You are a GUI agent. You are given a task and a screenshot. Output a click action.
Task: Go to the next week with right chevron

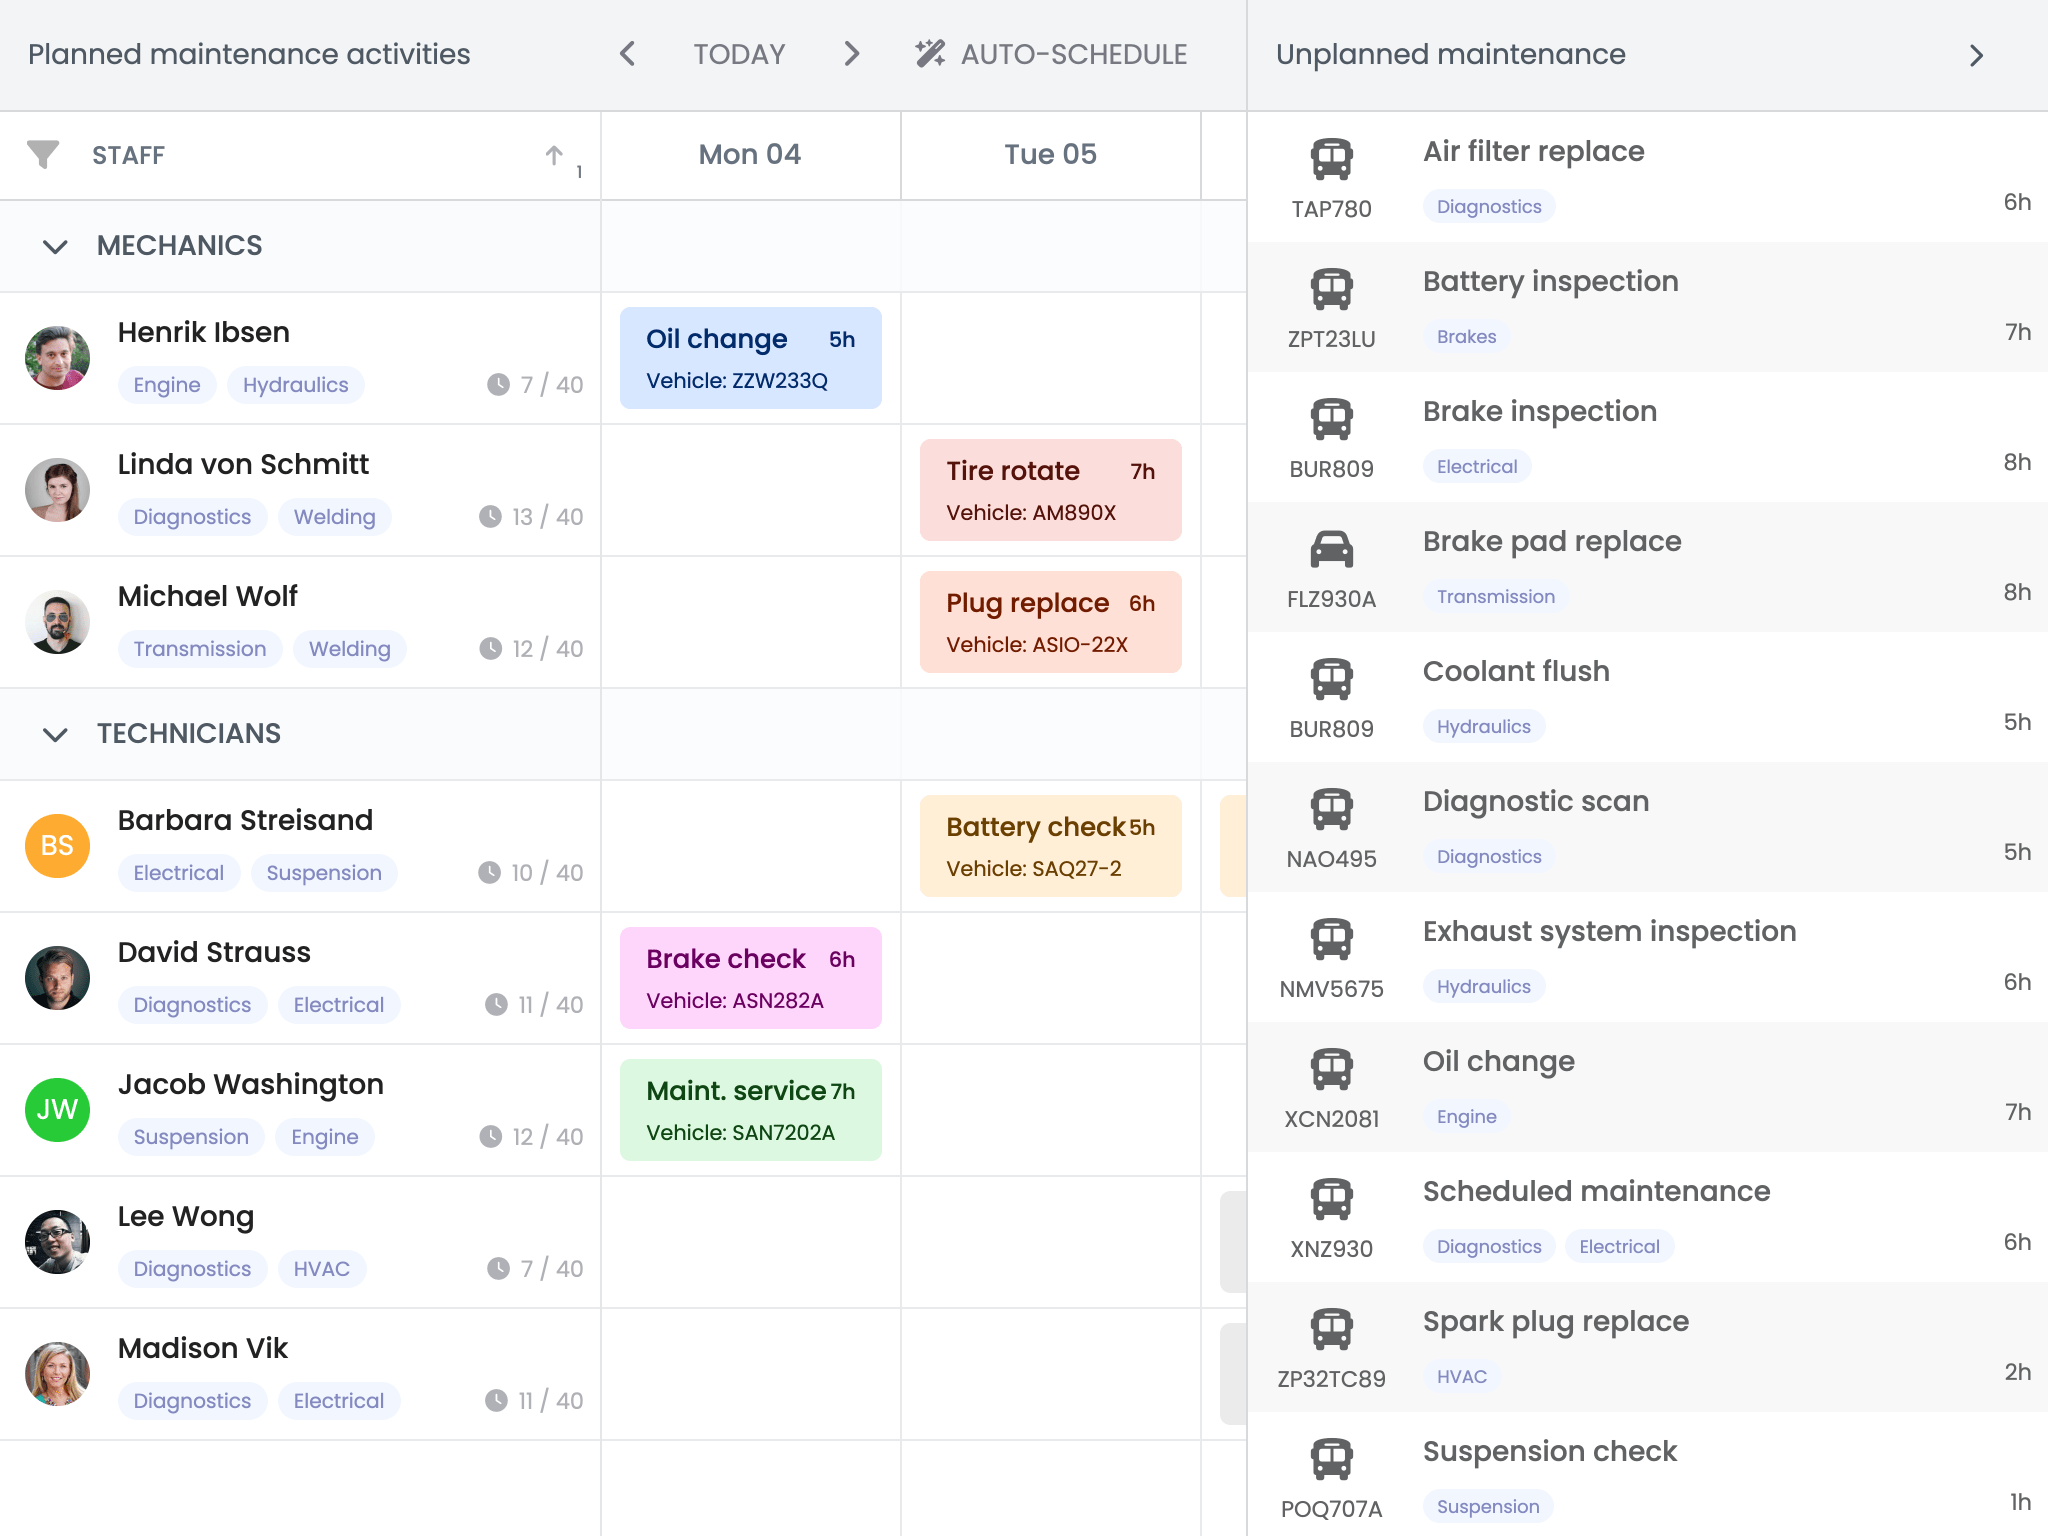click(851, 54)
